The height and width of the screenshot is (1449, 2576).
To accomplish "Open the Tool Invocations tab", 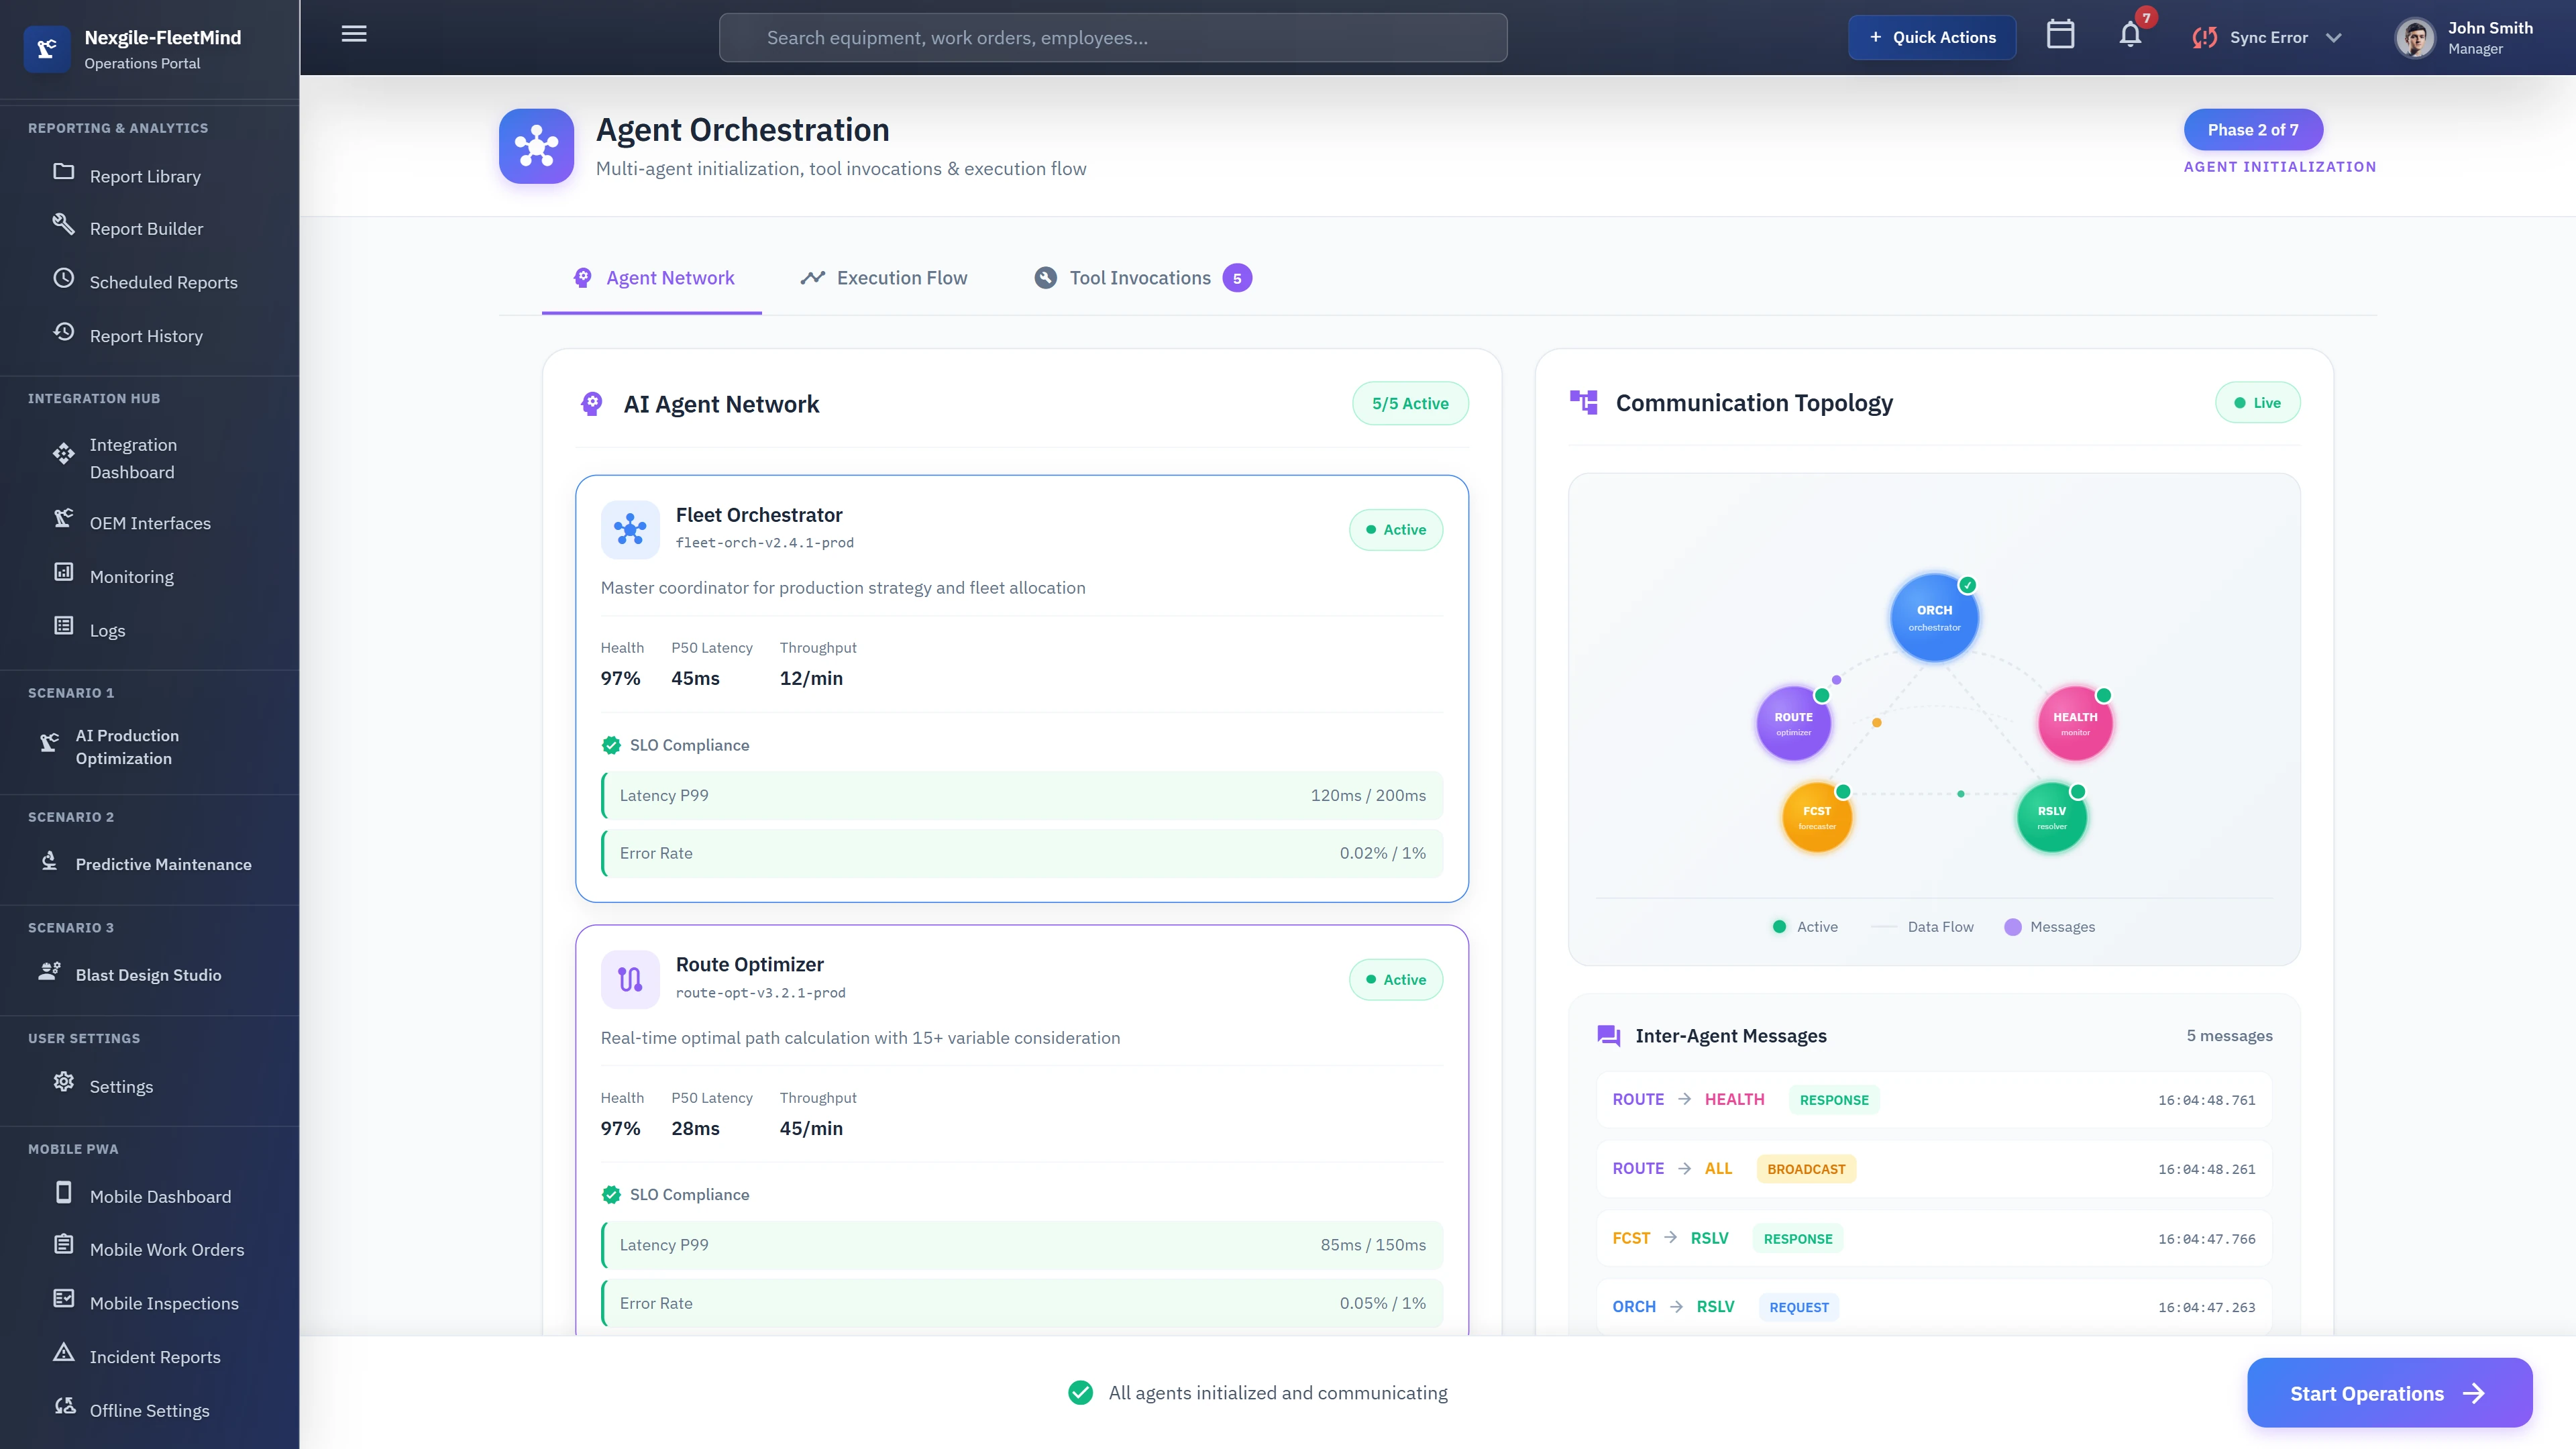I will 1140,278.
